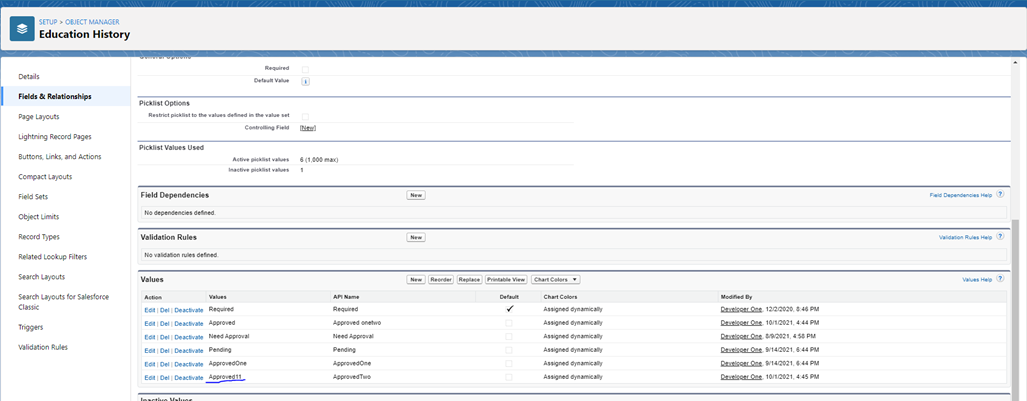Open the Values Help question icon
This screenshot has width=1027, height=401.
click(999, 279)
